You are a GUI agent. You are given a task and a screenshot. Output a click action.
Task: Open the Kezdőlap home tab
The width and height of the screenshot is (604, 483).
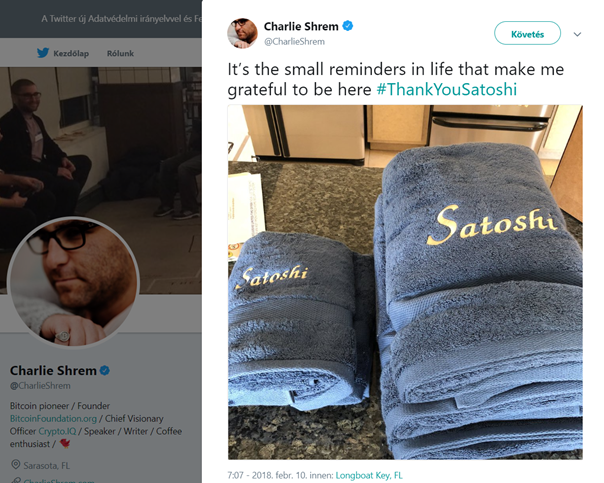pos(71,53)
